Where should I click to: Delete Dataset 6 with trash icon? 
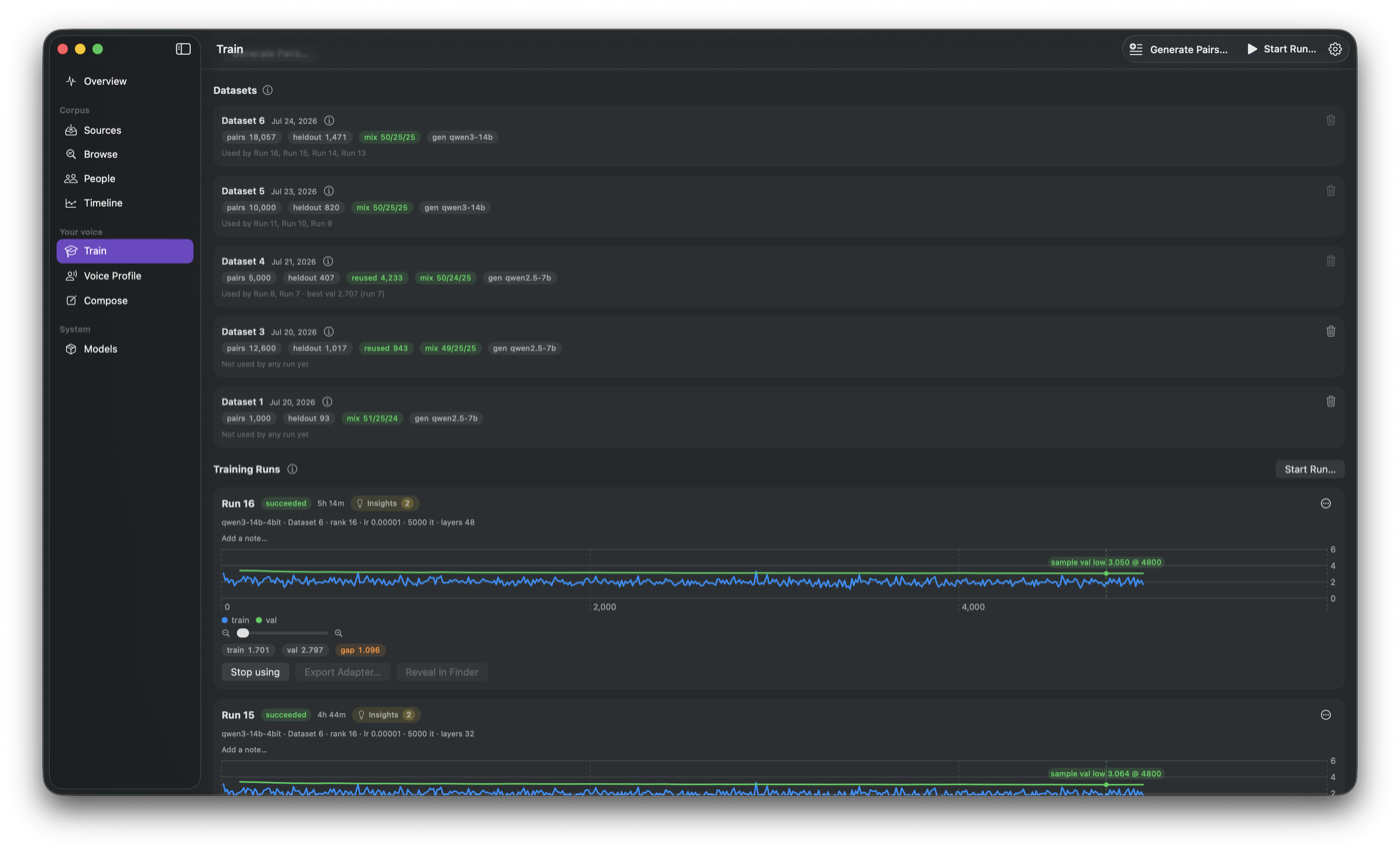1330,120
